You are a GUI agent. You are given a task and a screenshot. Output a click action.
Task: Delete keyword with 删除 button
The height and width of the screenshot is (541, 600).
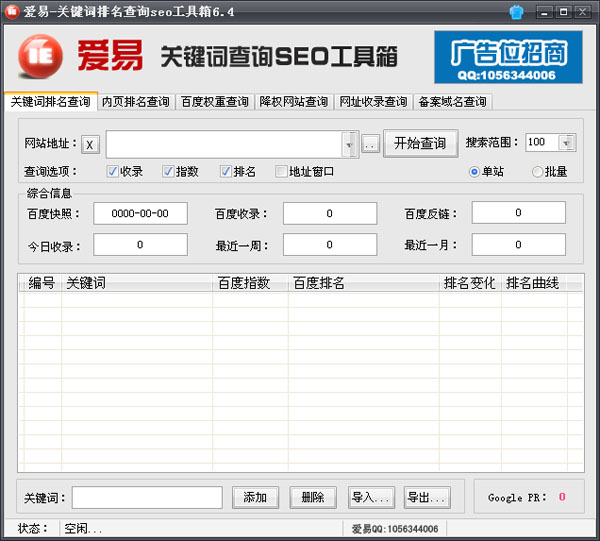[x=313, y=497]
